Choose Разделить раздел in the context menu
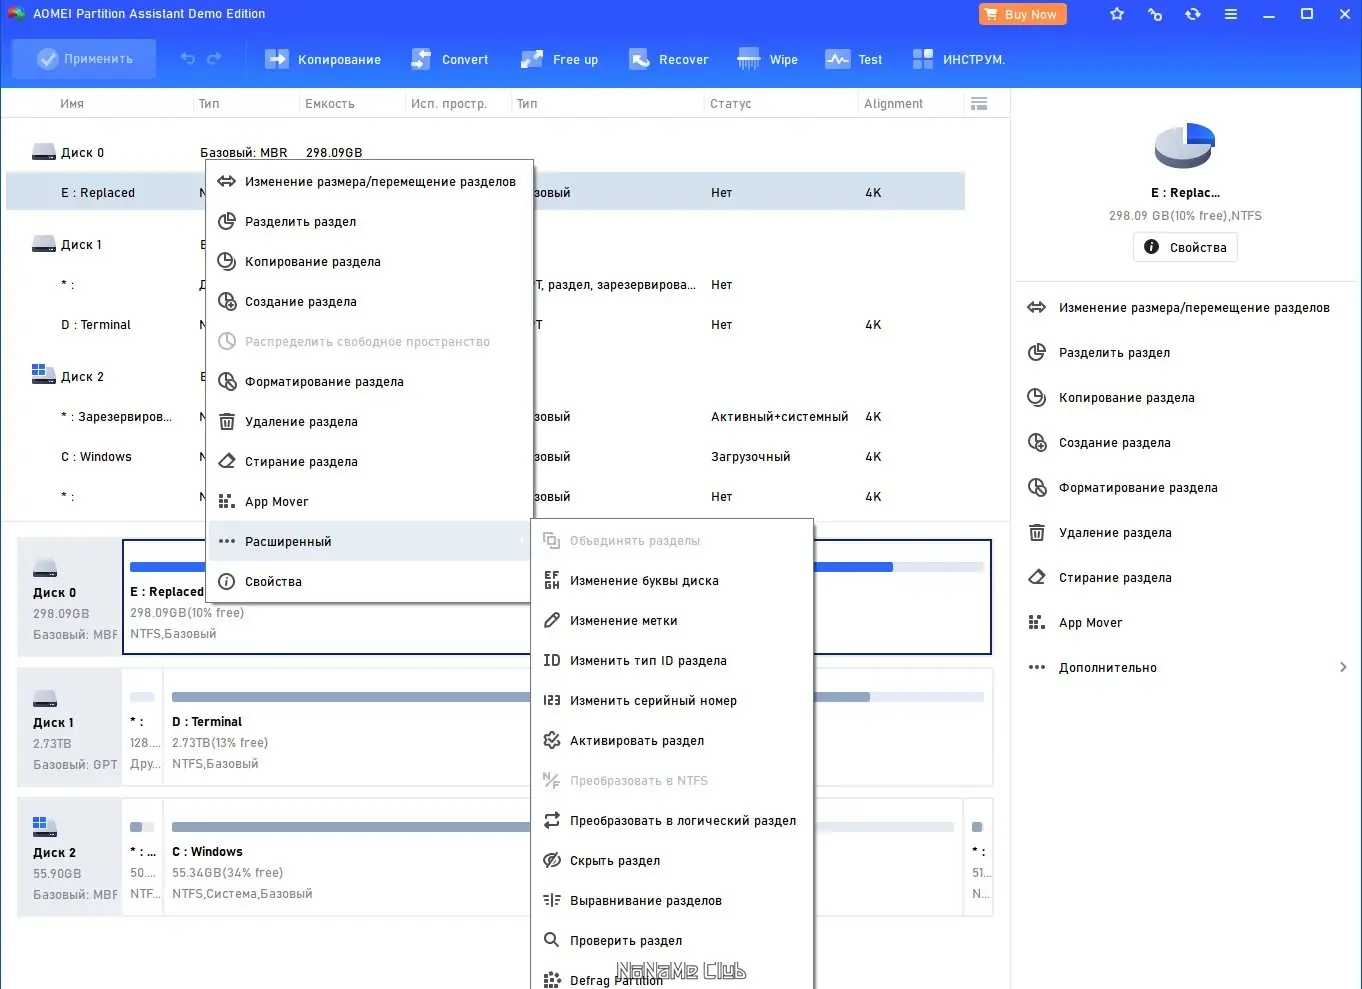The width and height of the screenshot is (1362, 989). 368,221
